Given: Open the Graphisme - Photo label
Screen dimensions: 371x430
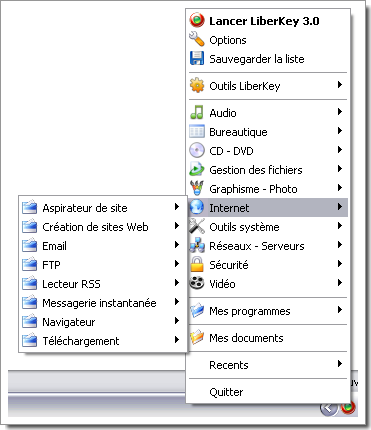Looking at the screenshot, I should click(x=253, y=189).
